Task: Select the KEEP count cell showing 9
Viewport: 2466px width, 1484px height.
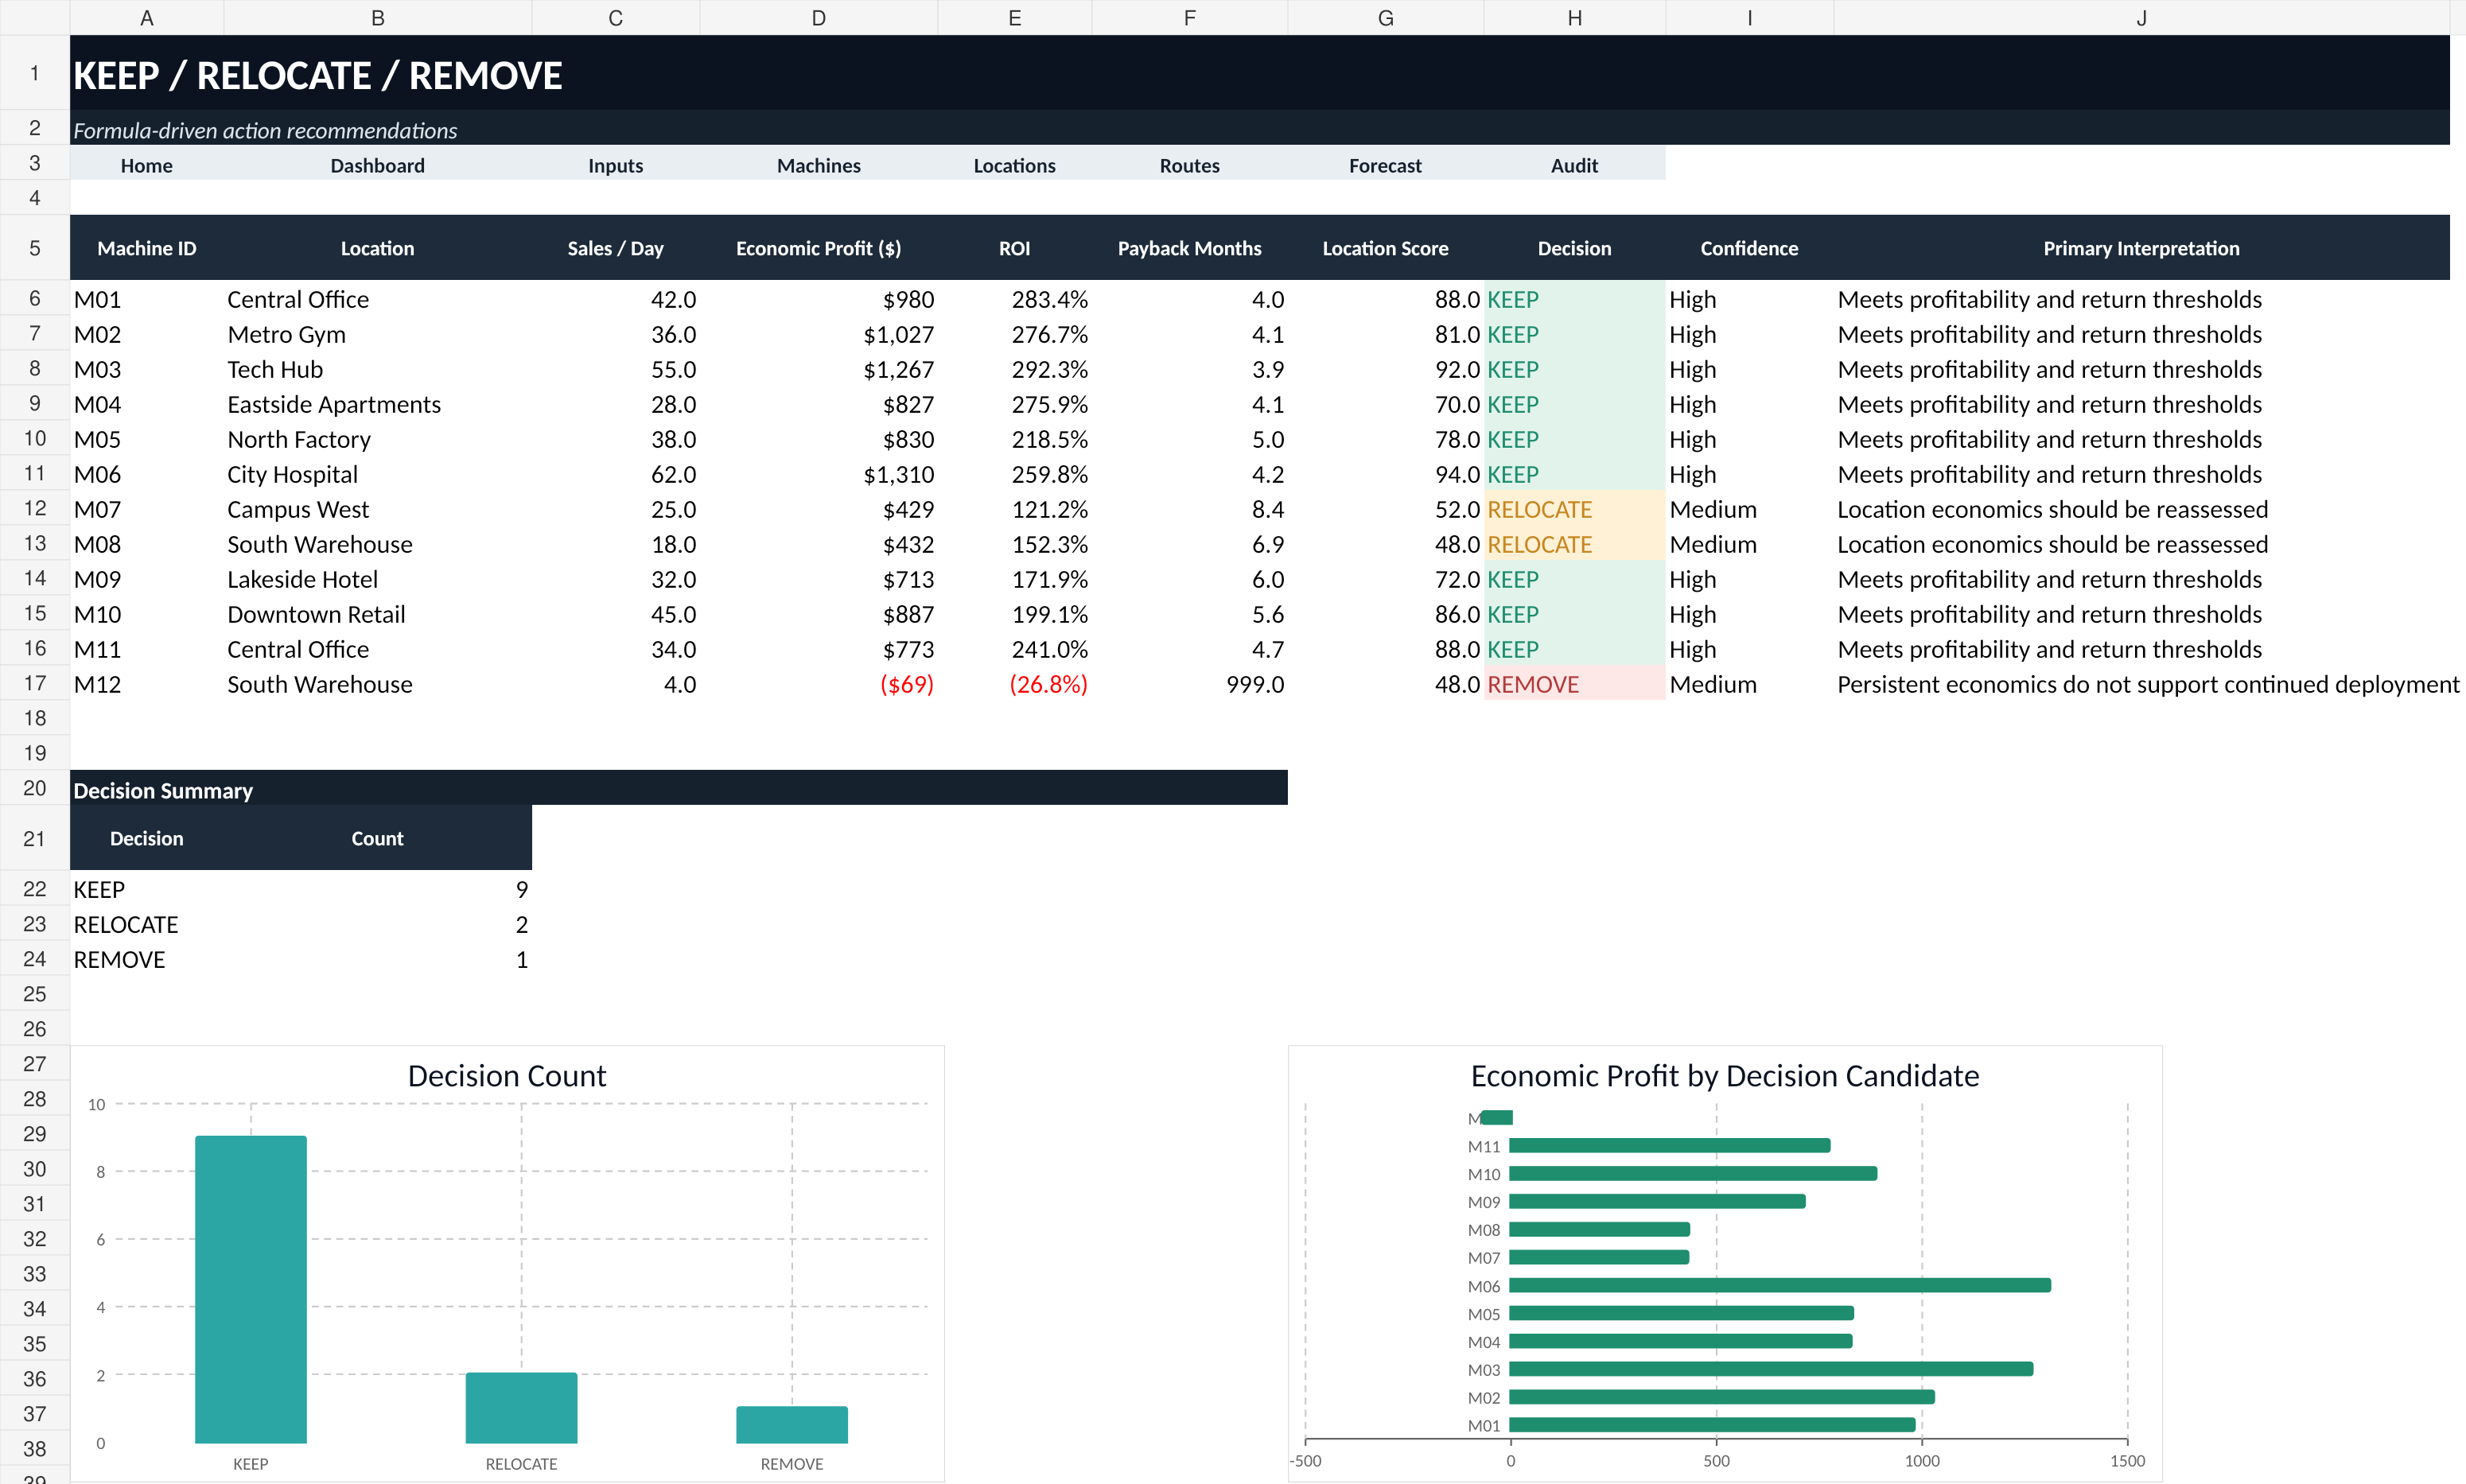Action: [x=377, y=889]
